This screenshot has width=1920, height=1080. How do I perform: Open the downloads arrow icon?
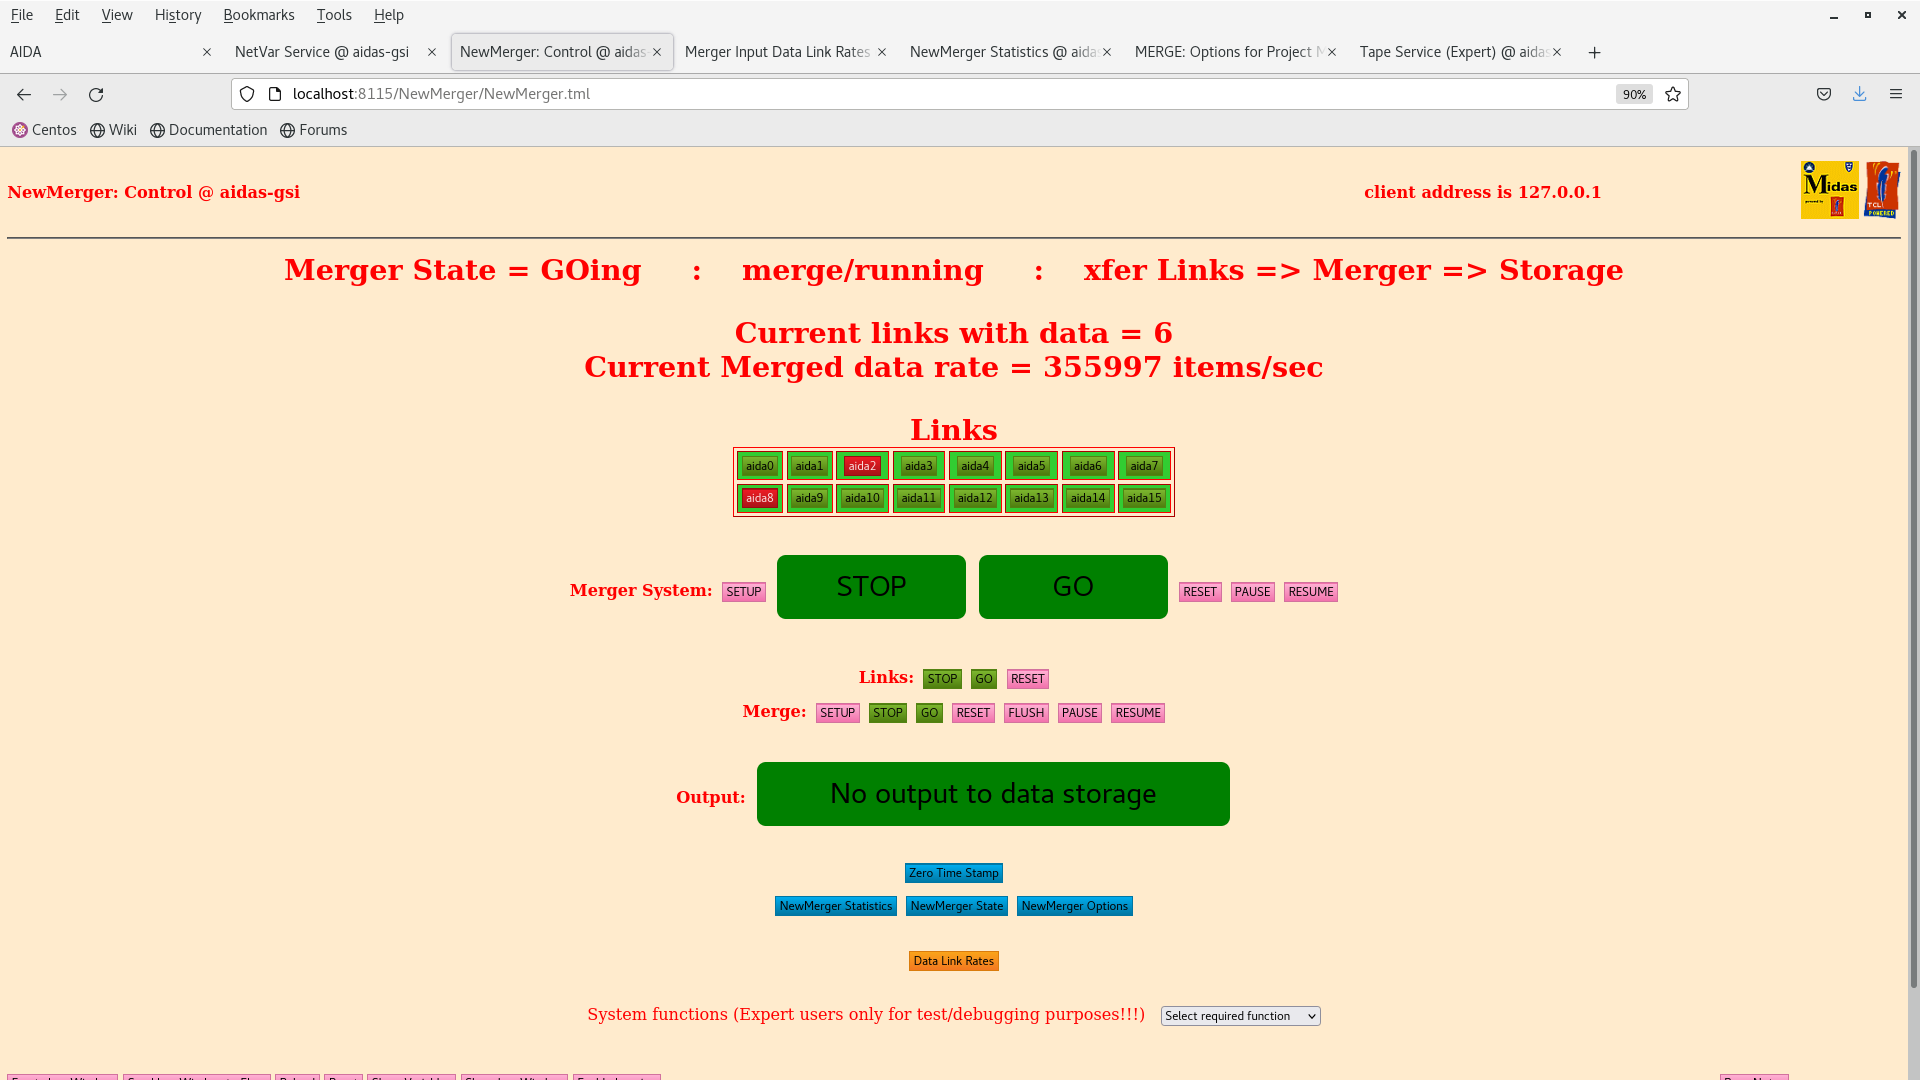(1859, 94)
